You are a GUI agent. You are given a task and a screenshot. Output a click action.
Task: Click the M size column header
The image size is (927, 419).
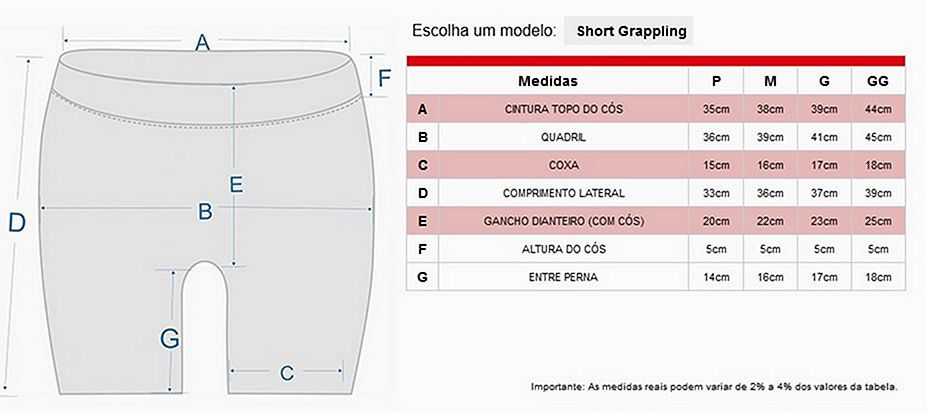point(770,81)
